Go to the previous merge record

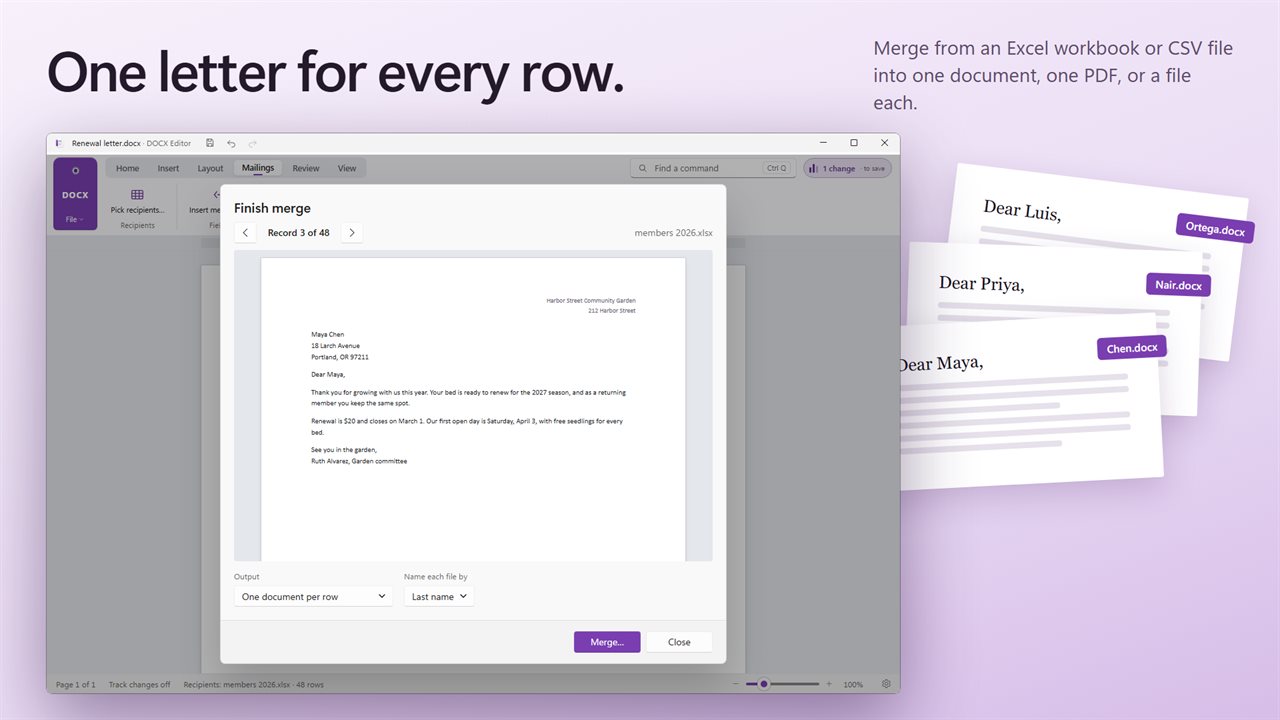pyautogui.click(x=246, y=233)
